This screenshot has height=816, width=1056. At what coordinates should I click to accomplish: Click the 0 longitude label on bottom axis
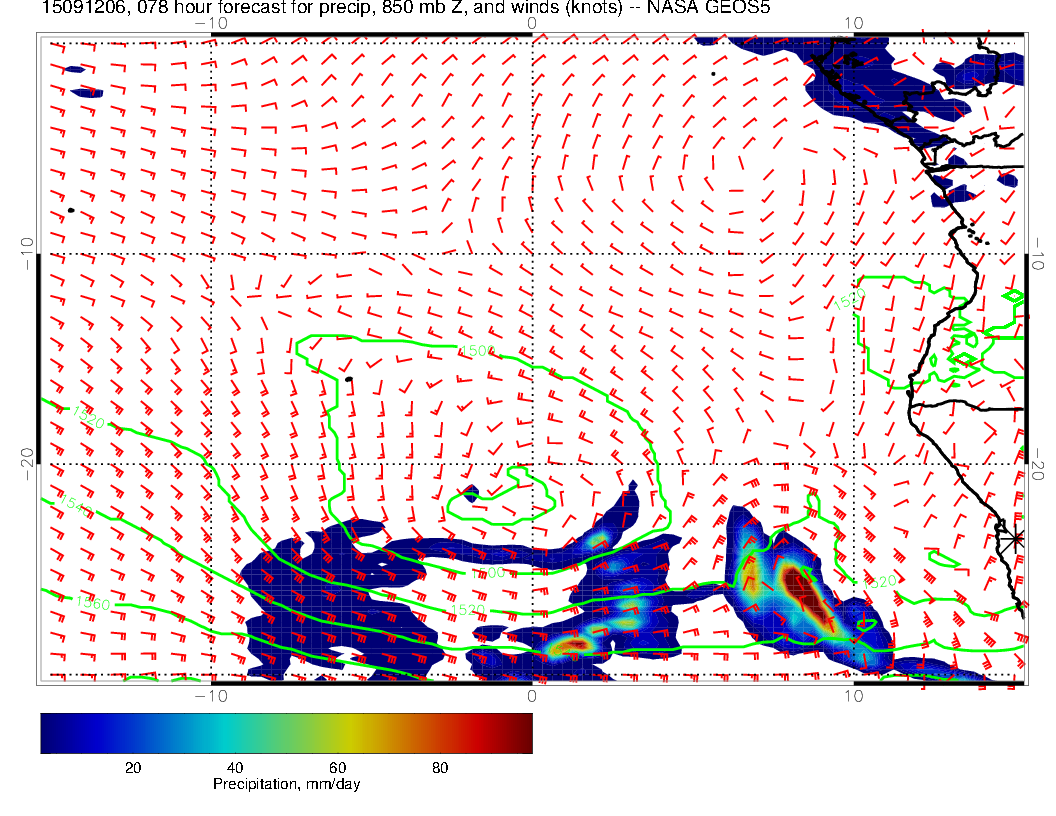(532, 695)
